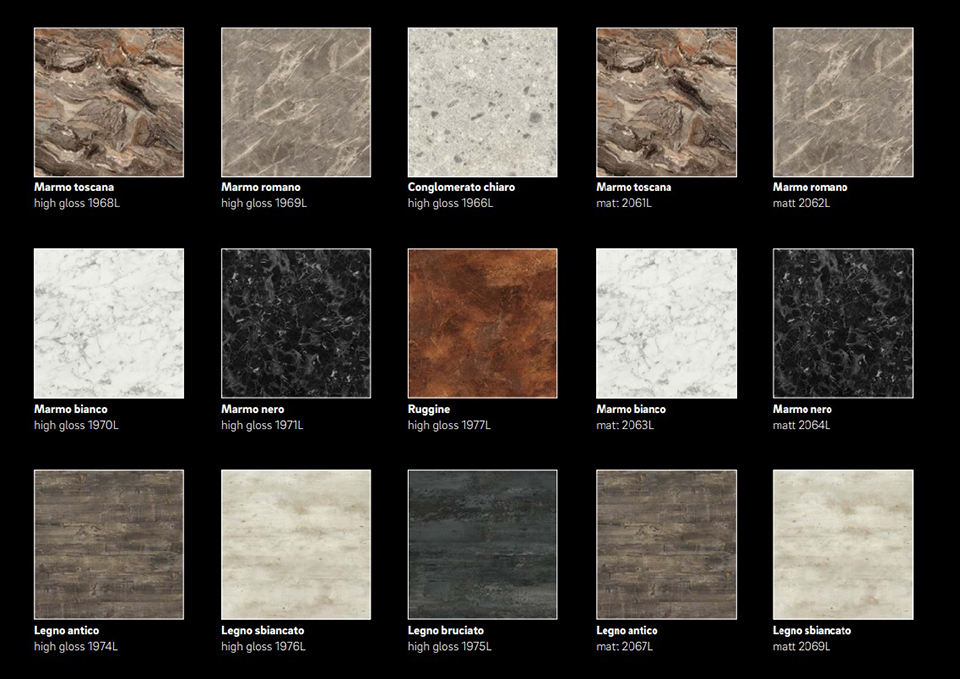The height and width of the screenshot is (679, 960).
Task: Click the "high gloss 1970L" code text
Action: tap(76, 426)
